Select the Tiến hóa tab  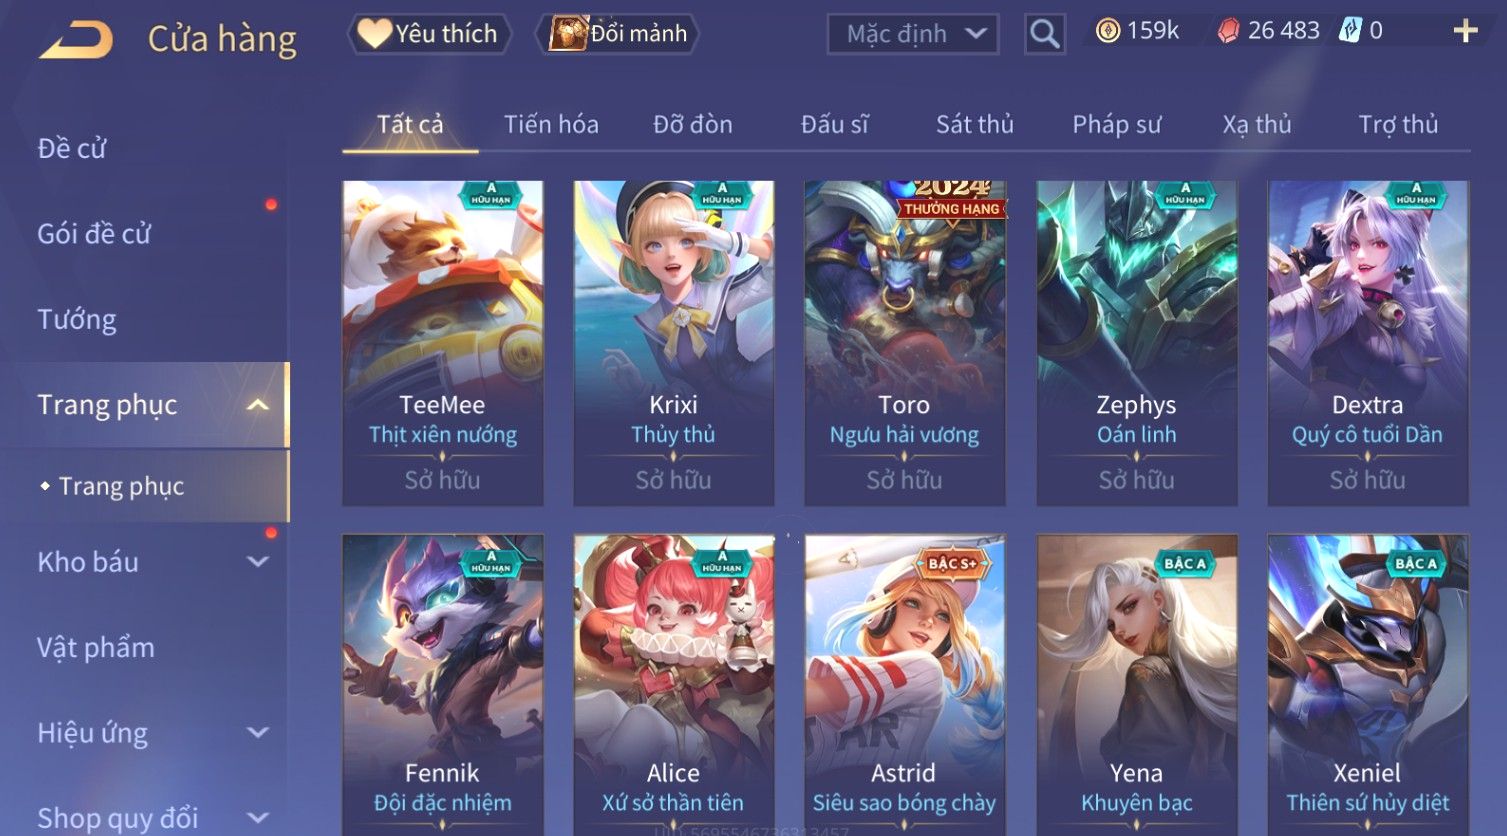(551, 124)
